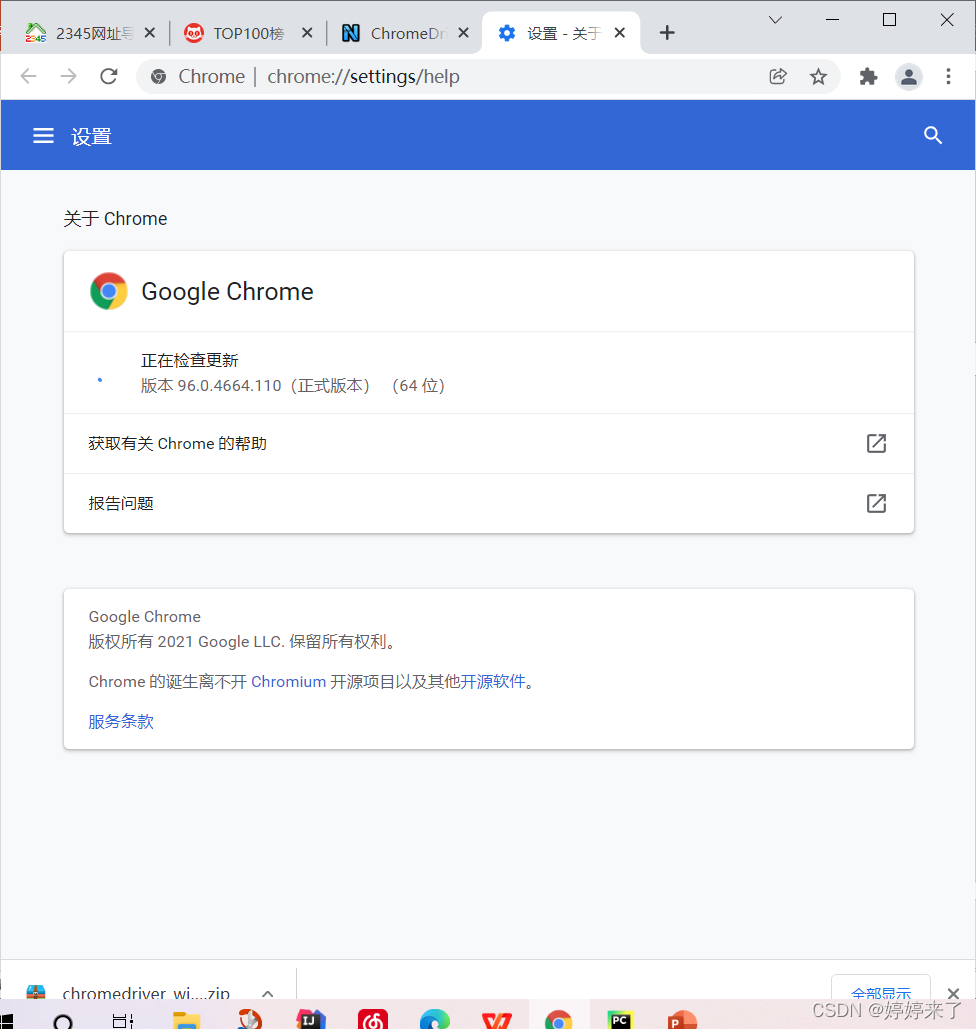Viewport: 976px width, 1029px height.
Task: Close the ChromeDriver tab
Action: coord(463,33)
